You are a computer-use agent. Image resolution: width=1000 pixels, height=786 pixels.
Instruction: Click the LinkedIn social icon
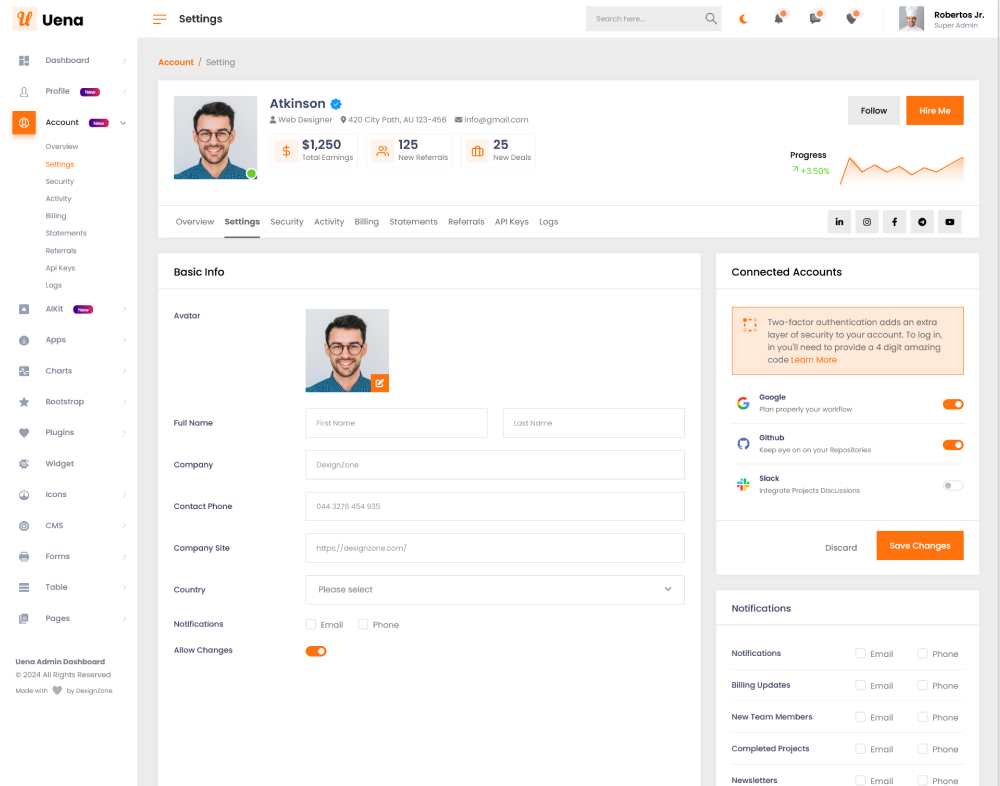pos(839,222)
